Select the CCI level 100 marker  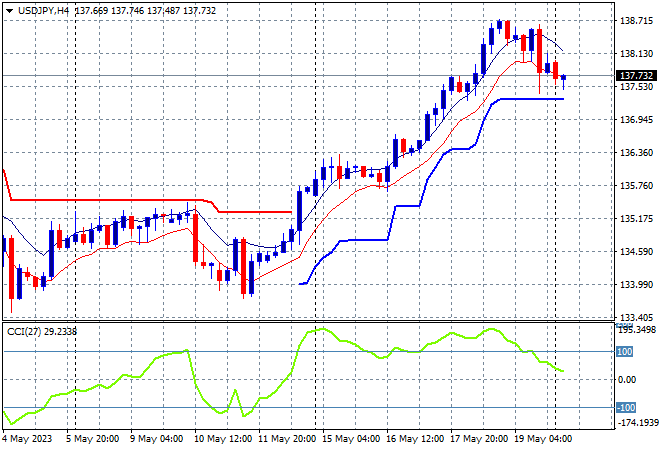pos(625,351)
